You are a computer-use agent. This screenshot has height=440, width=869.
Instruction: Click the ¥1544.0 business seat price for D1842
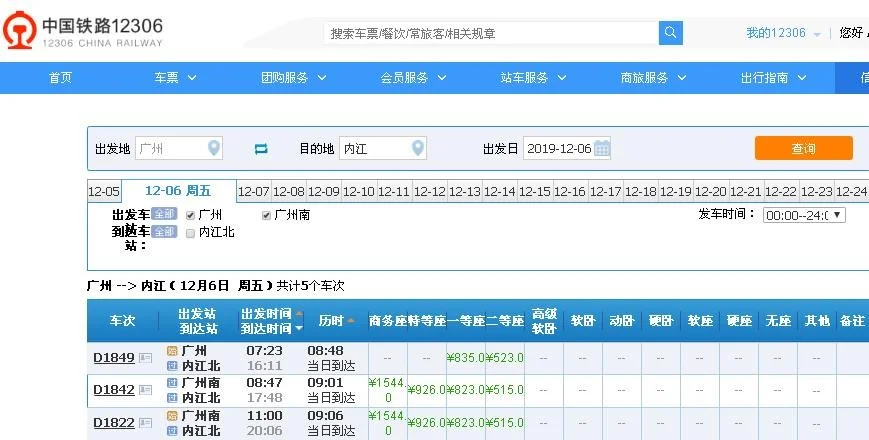(387, 390)
